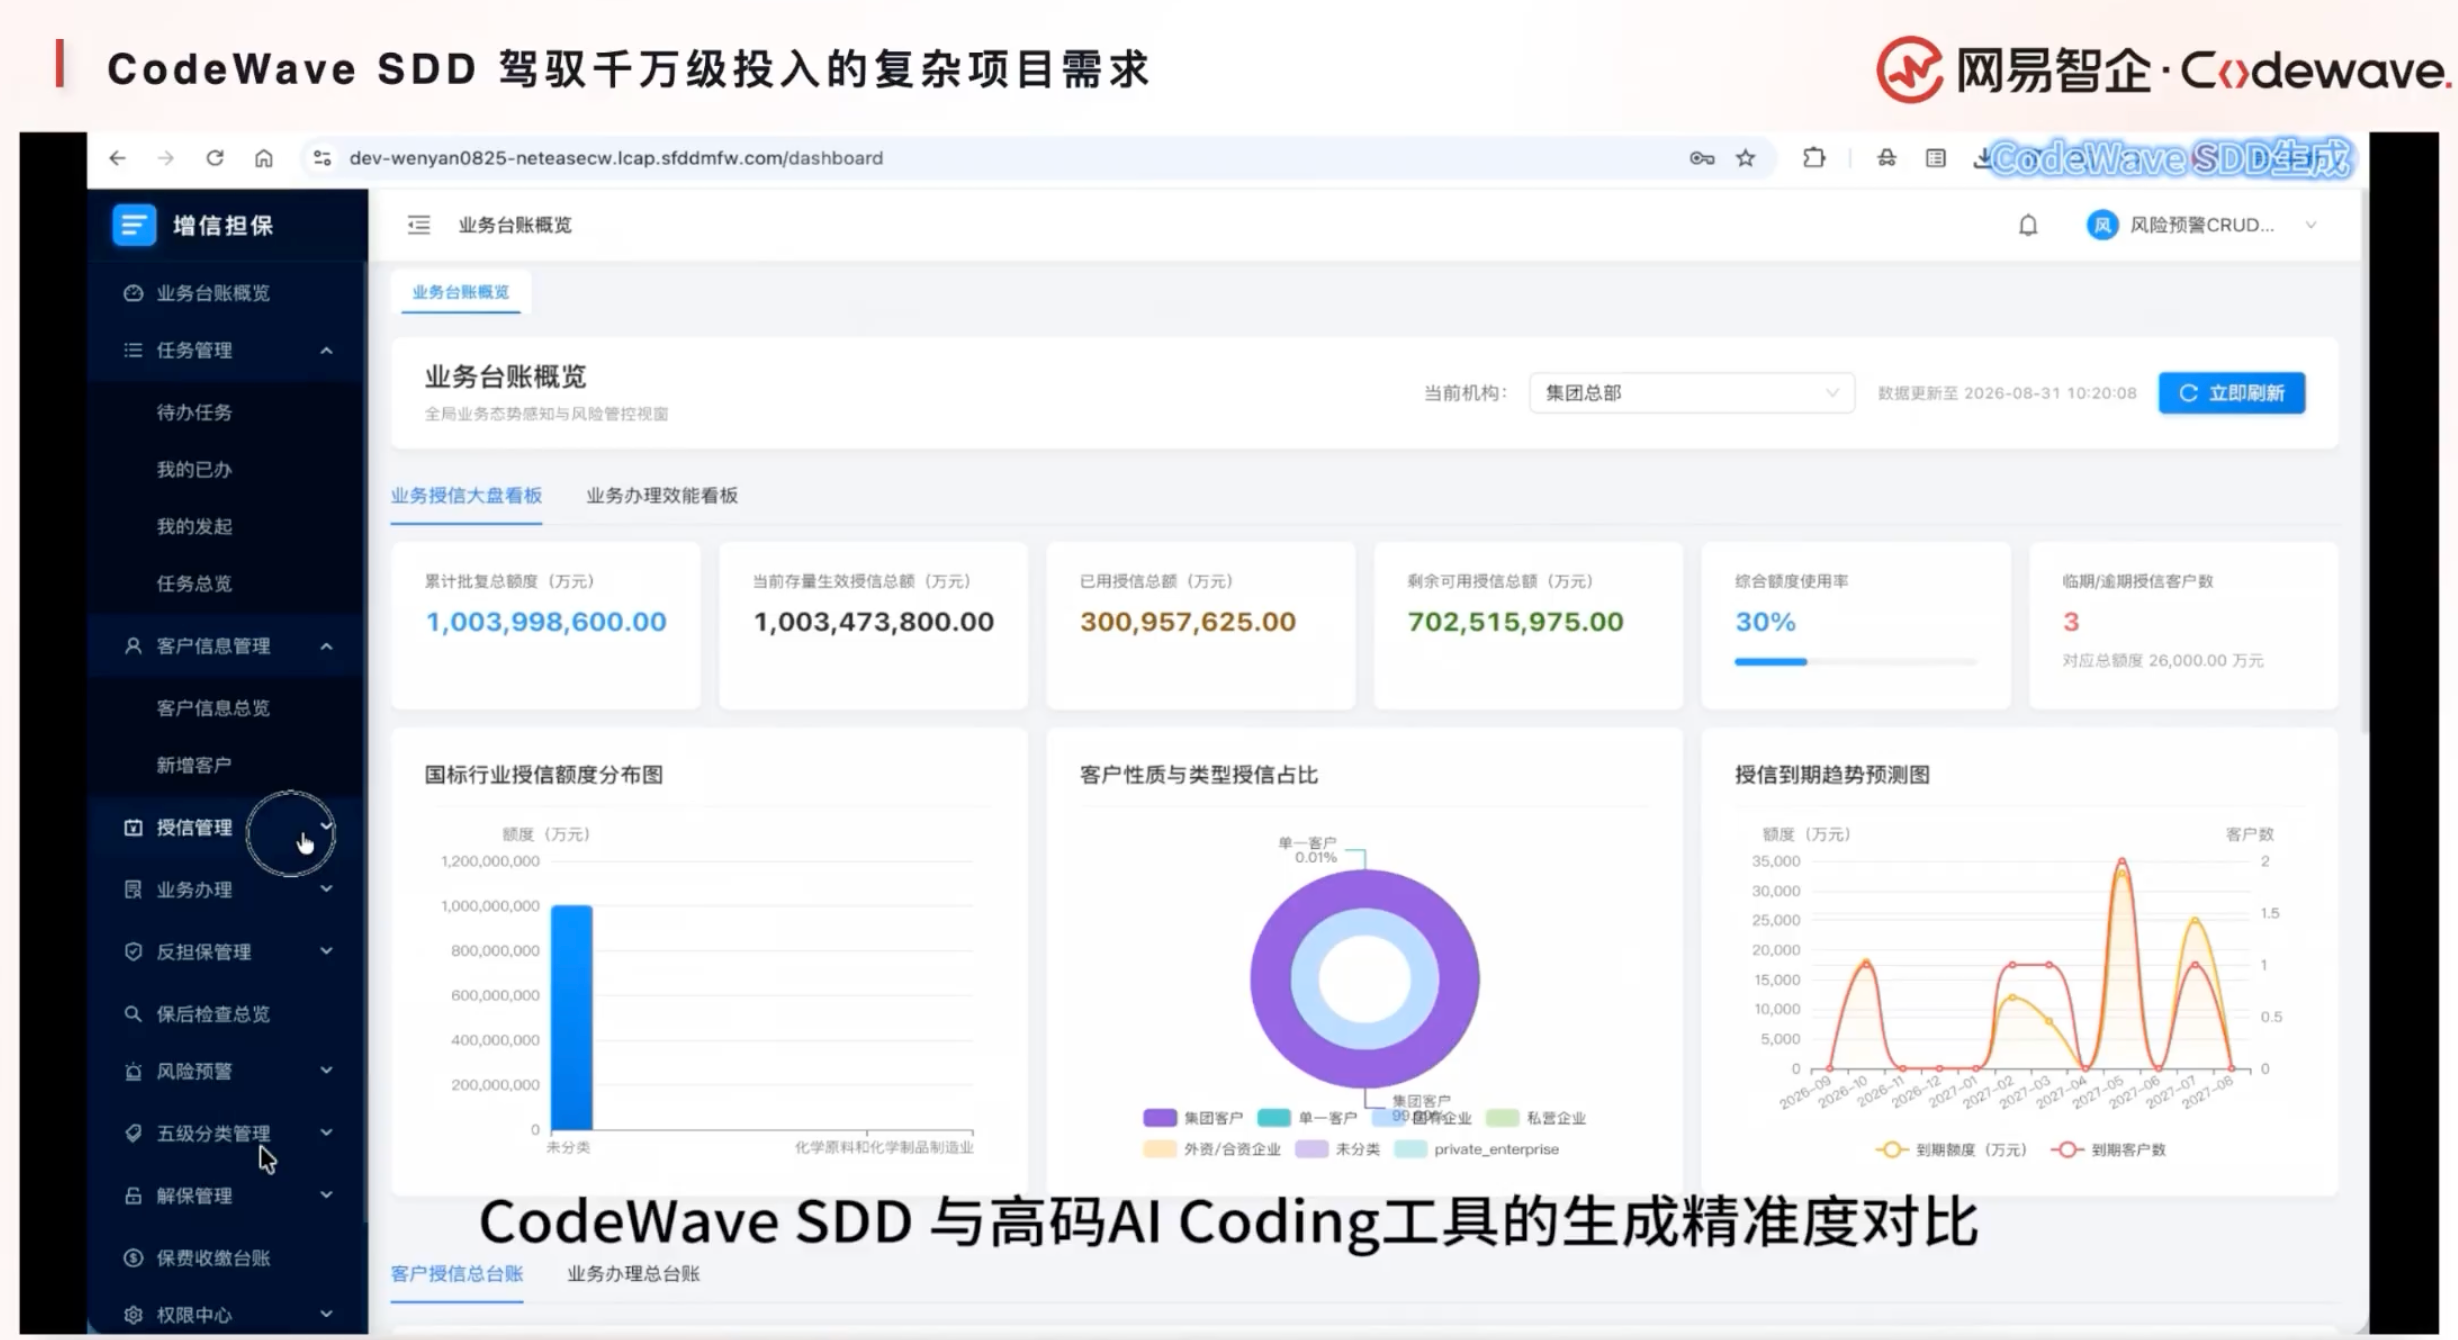Viewport: 2458px width, 1340px height.
Task: Click the 风险预警CRUD user avatar
Action: pos(2101,225)
